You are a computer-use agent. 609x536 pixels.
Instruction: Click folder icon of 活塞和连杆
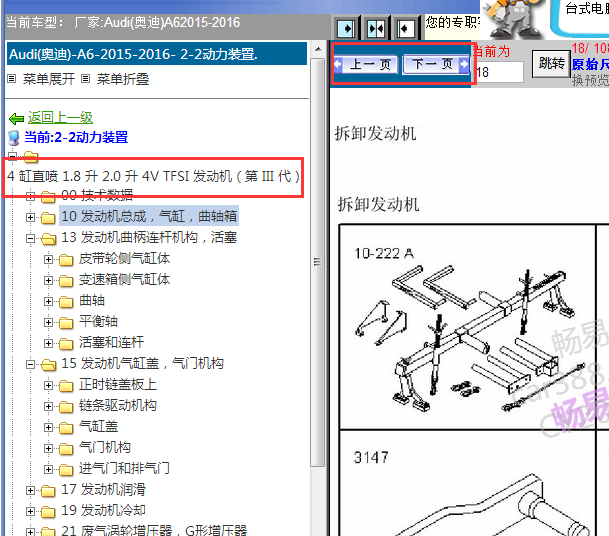click(x=66, y=343)
